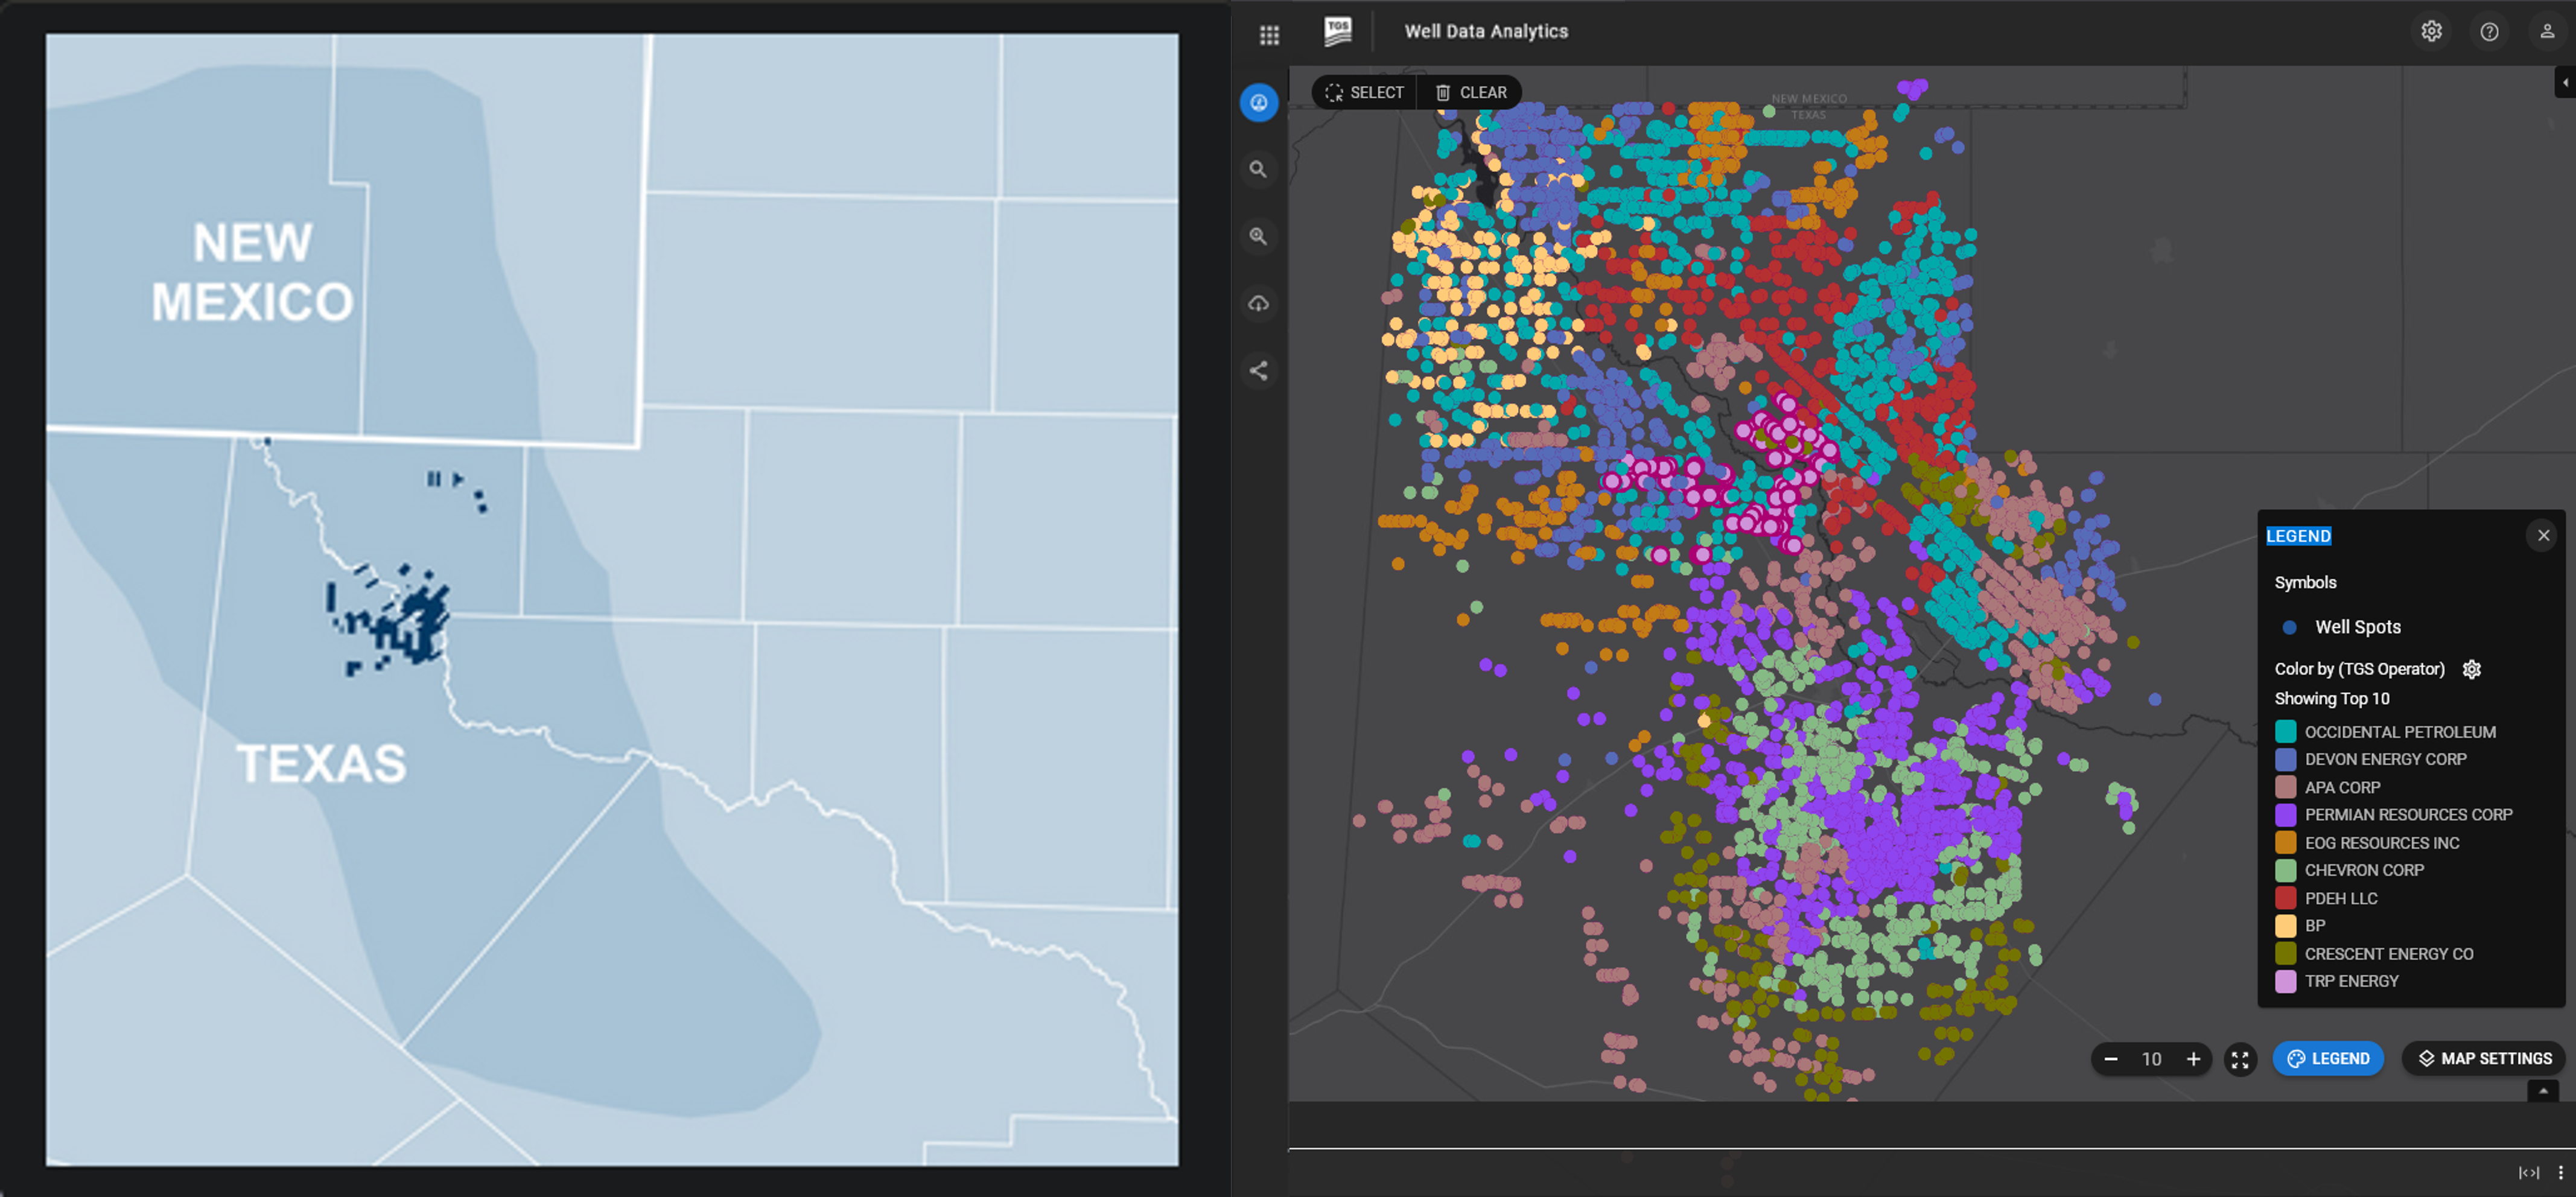The height and width of the screenshot is (1197, 2576).
Task: Open the help question mark icon
Action: pos(2489,32)
